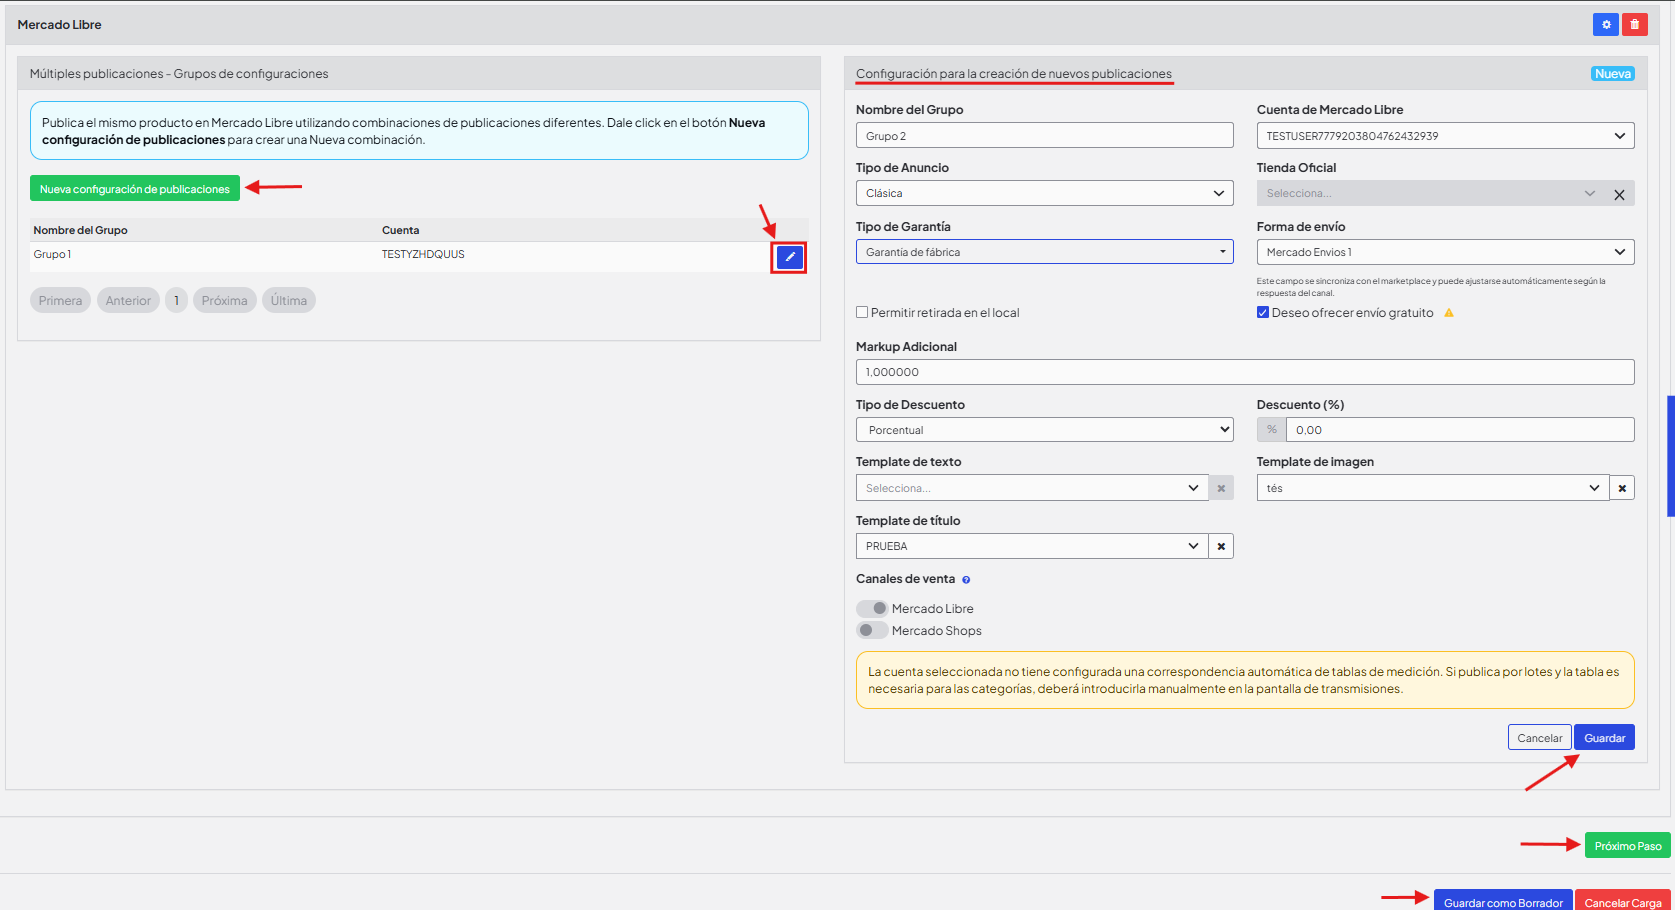Edit Grupo 1 with pencil icon
Viewport: 1675px width, 910px height.
pyautogui.click(x=790, y=257)
